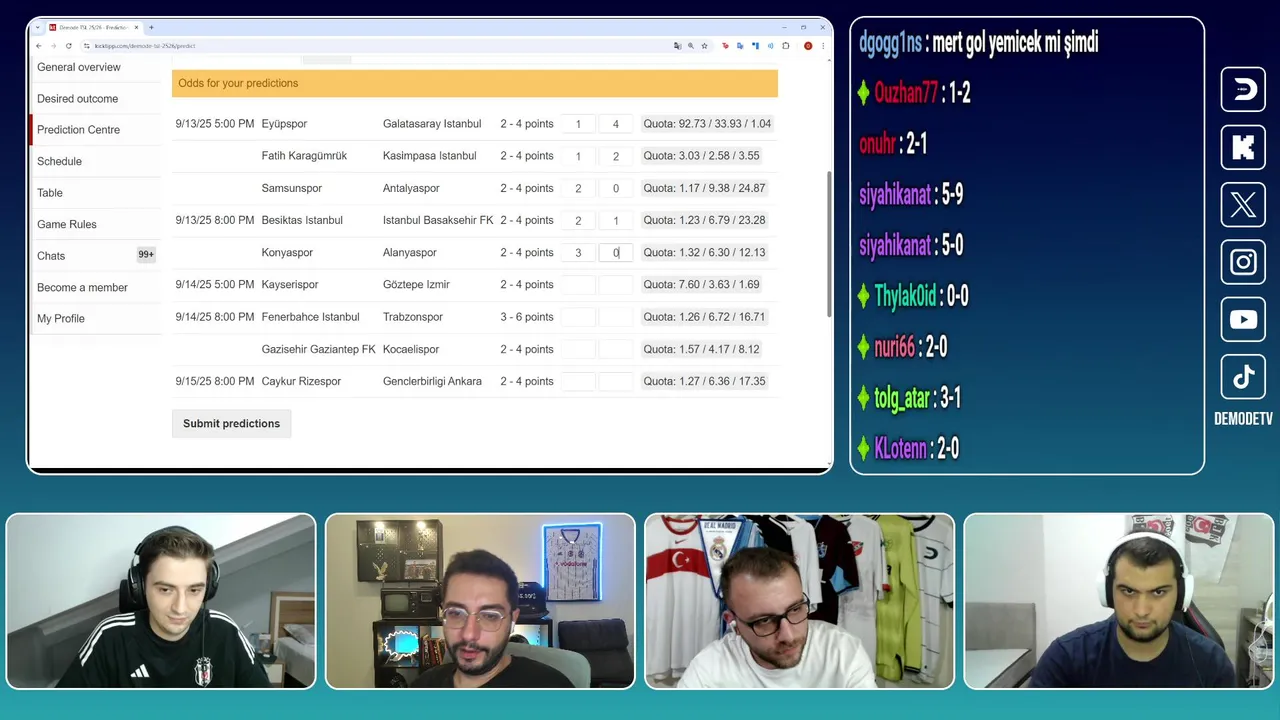Open the YouTube icon
Image resolution: width=1280 pixels, height=720 pixels.
click(x=1243, y=320)
